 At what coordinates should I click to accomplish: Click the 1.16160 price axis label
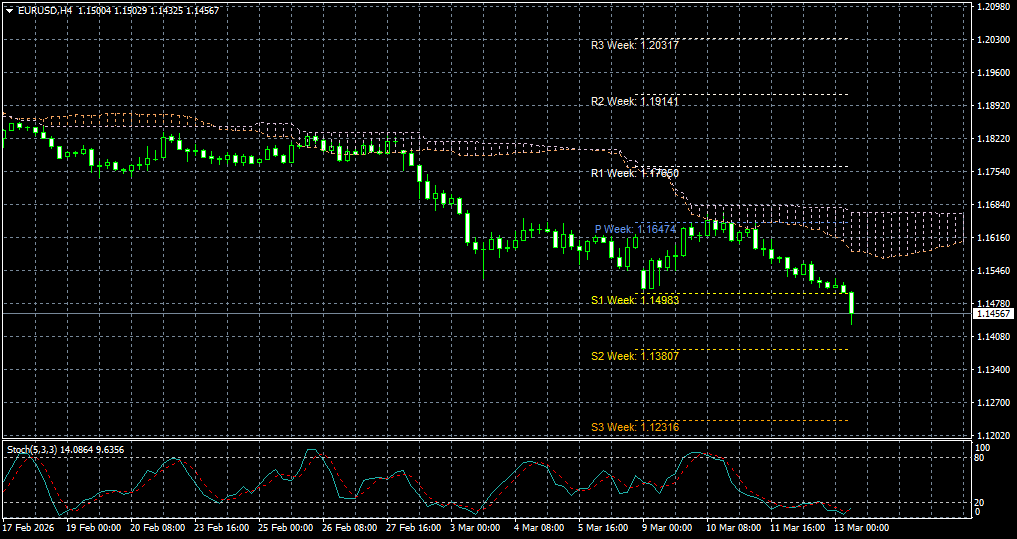click(x=992, y=238)
